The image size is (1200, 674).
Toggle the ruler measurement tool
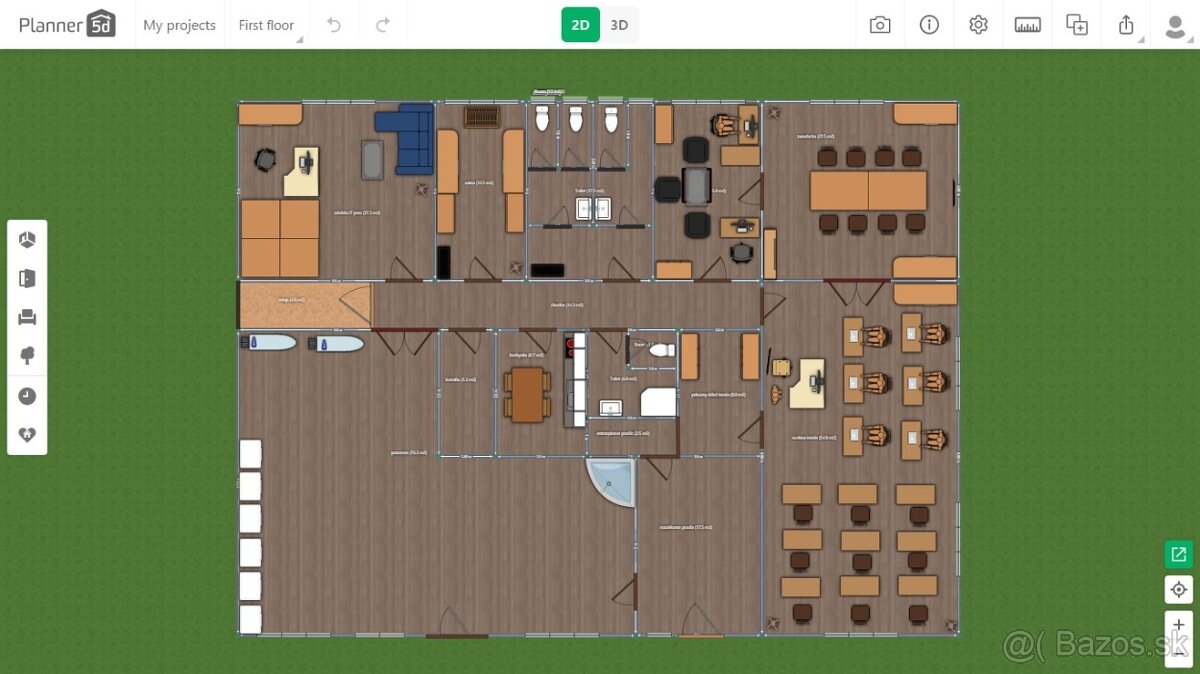point(1027,25)
